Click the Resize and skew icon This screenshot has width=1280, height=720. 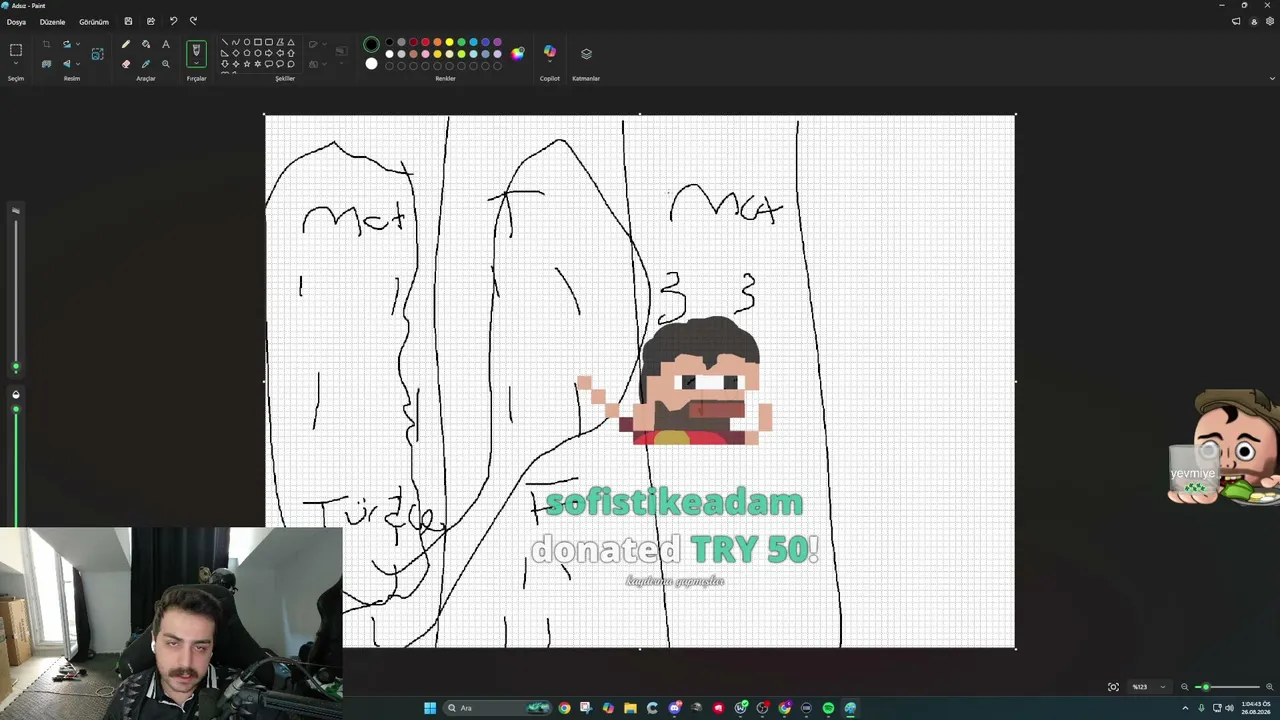coord(97,54)
